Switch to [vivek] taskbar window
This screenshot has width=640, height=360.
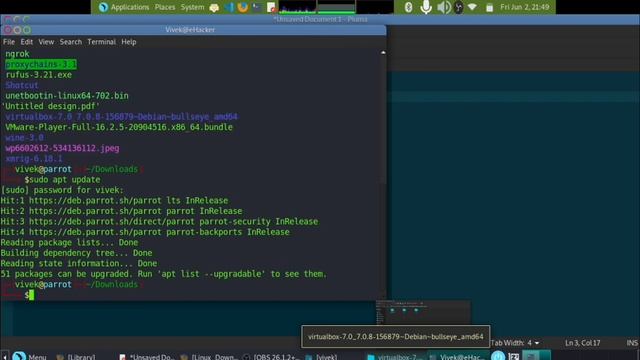322,356
